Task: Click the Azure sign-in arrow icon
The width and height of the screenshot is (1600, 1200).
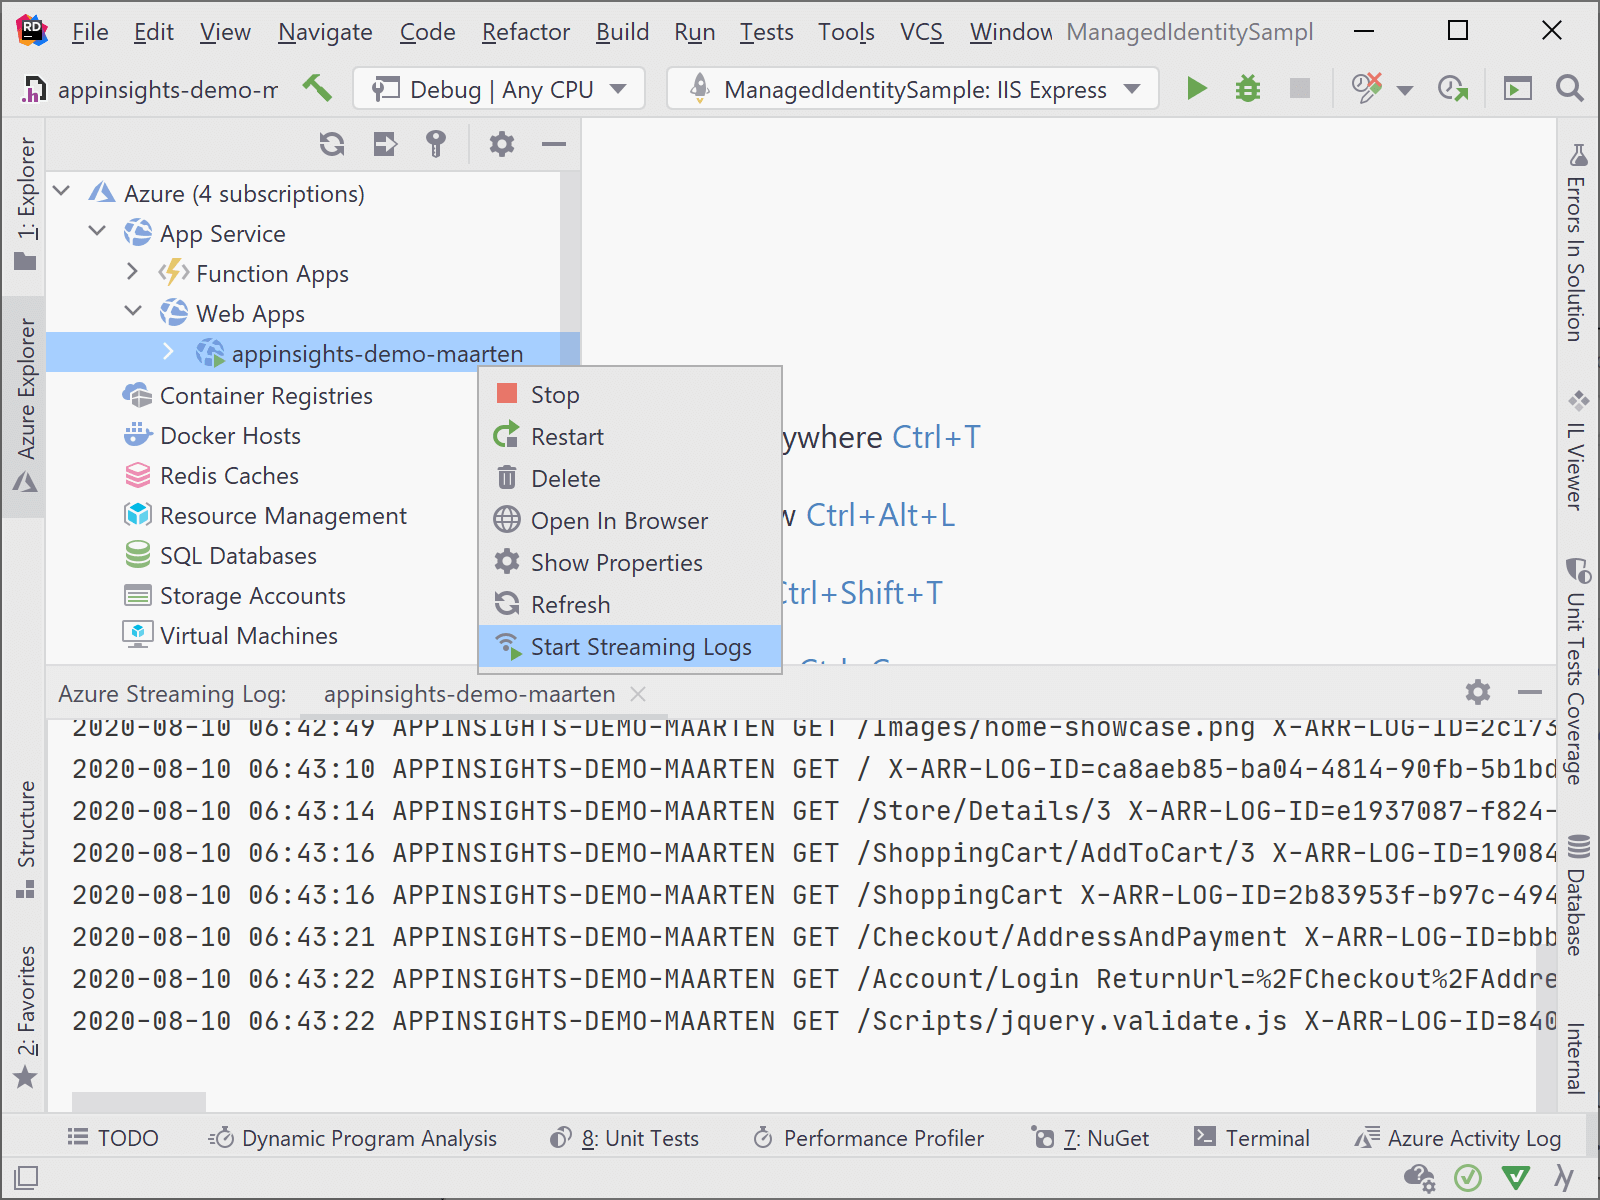Action: 385,144
